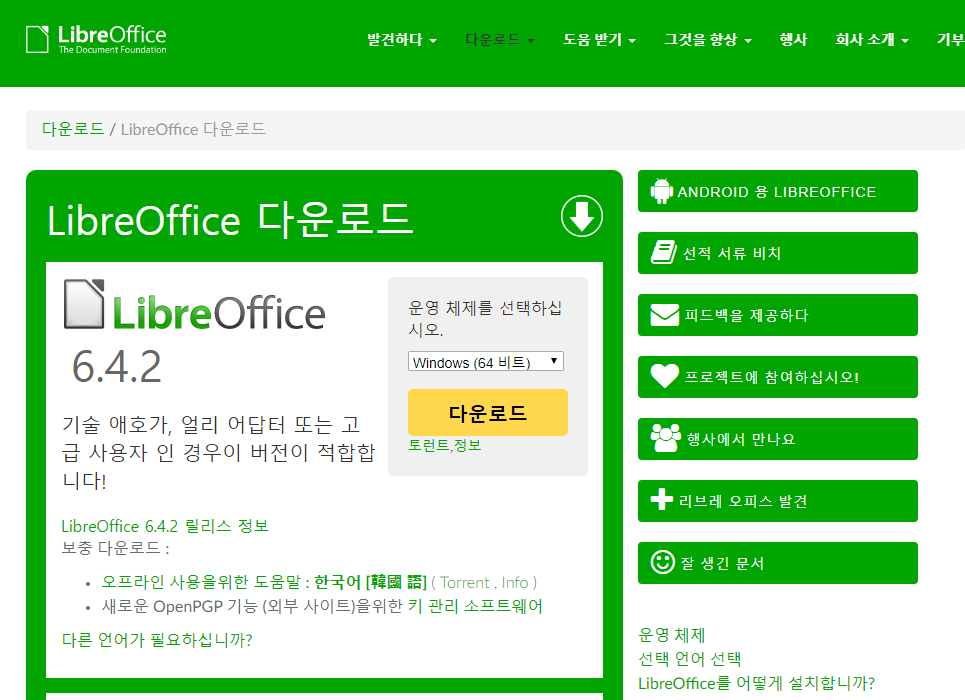Open LibreOffice 6.4.2 릴리스 정보 link
The image size is (965, 700).
tap(165, 526)
